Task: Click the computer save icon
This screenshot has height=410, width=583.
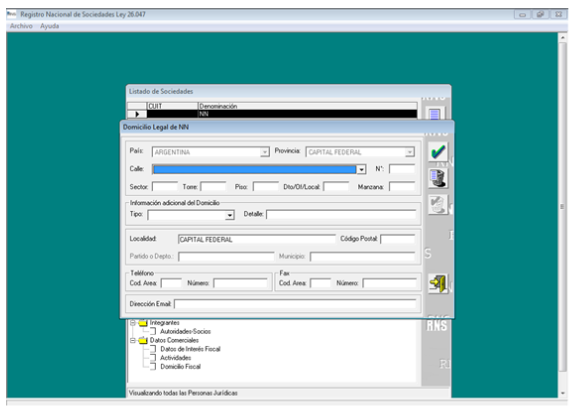Action: coord(438,178)
